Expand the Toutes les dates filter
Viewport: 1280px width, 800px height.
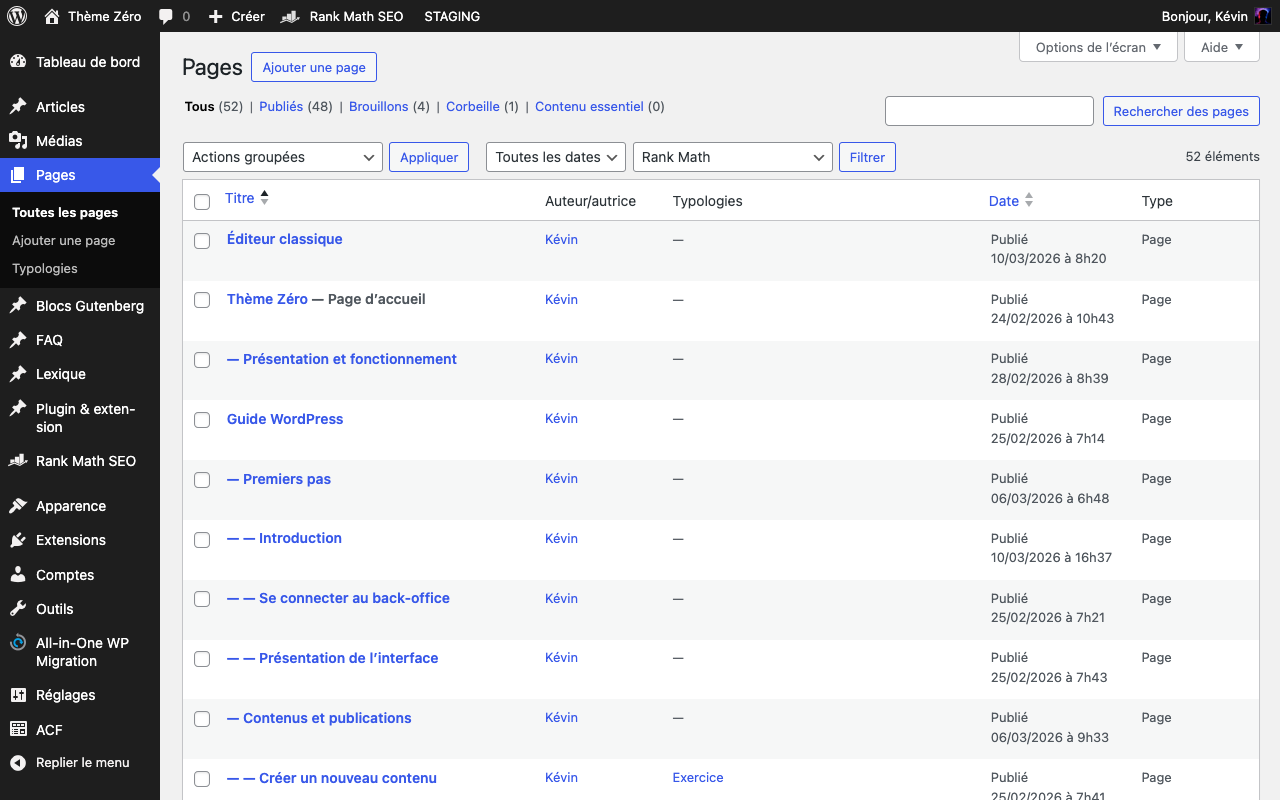tap(555, 157)
